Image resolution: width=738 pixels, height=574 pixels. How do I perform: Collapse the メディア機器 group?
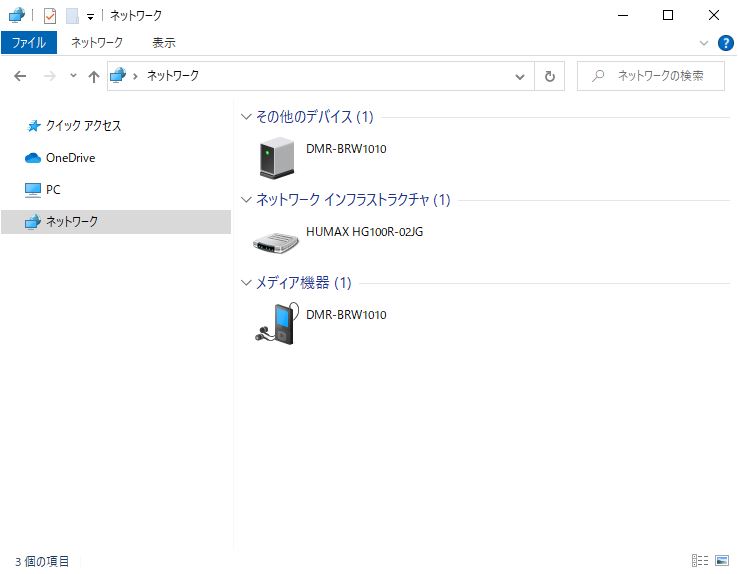(246, 282)
